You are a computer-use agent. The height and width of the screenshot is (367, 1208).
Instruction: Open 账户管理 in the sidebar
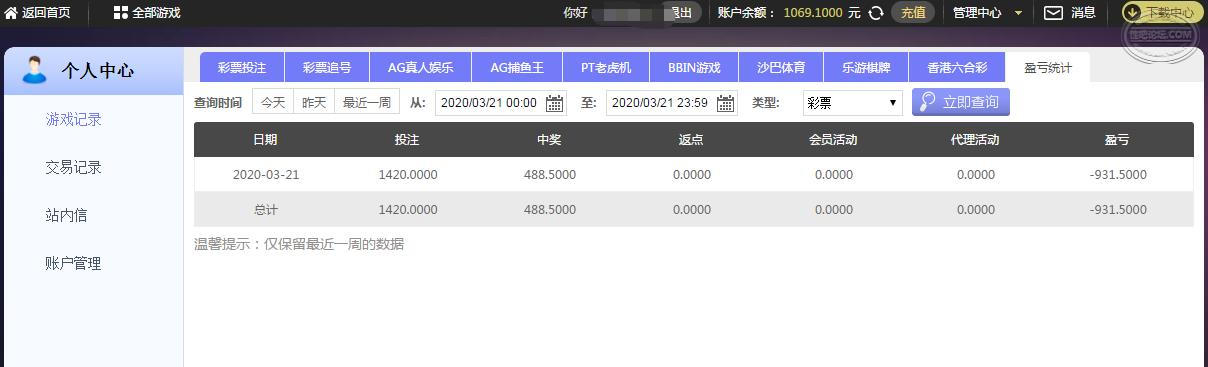[x=74, y=263]
